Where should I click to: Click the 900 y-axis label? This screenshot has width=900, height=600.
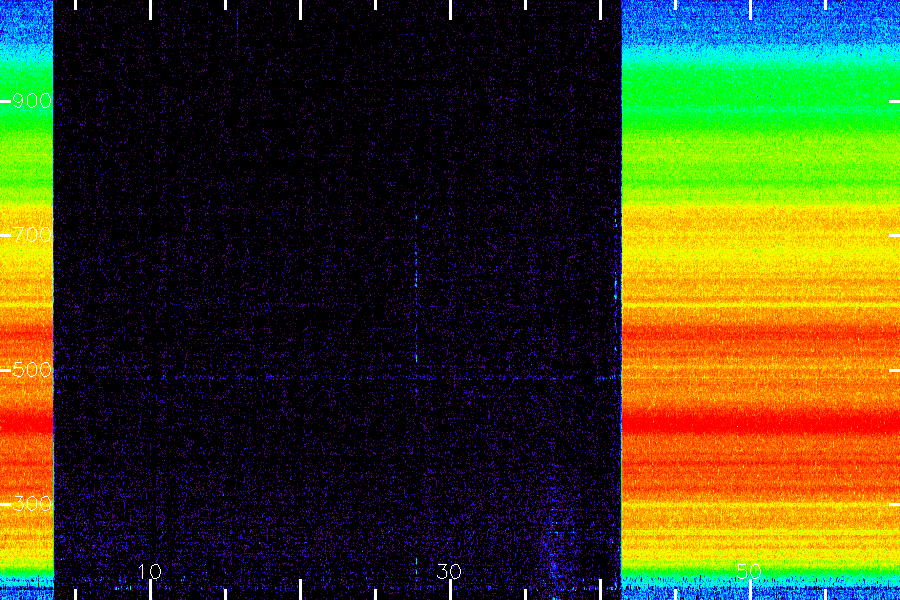[32, 101]
